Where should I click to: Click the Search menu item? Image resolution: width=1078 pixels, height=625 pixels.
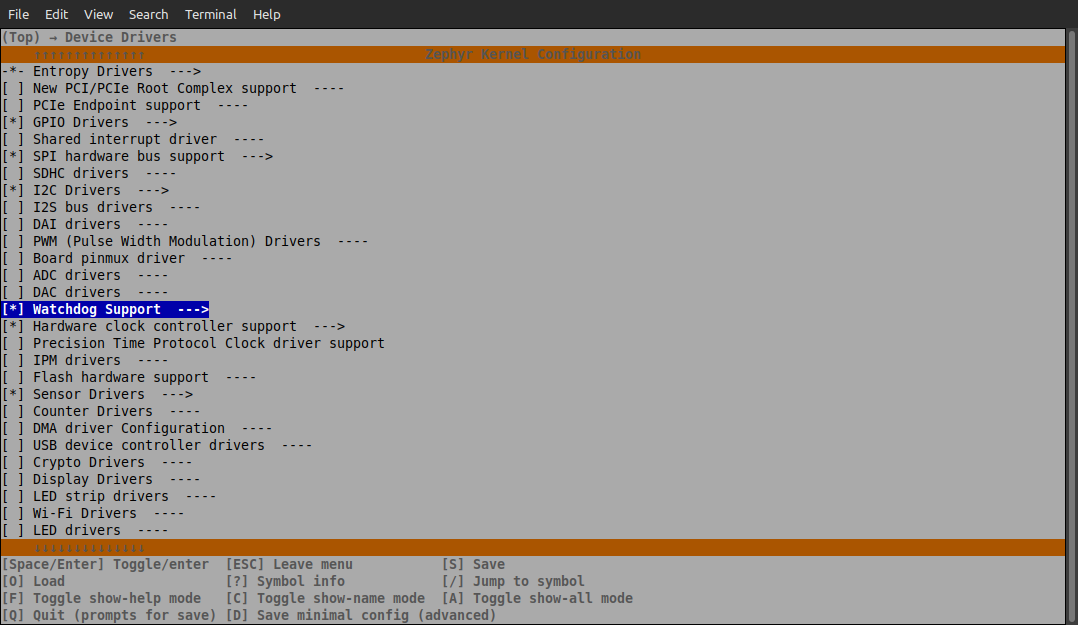click(148, 14)
